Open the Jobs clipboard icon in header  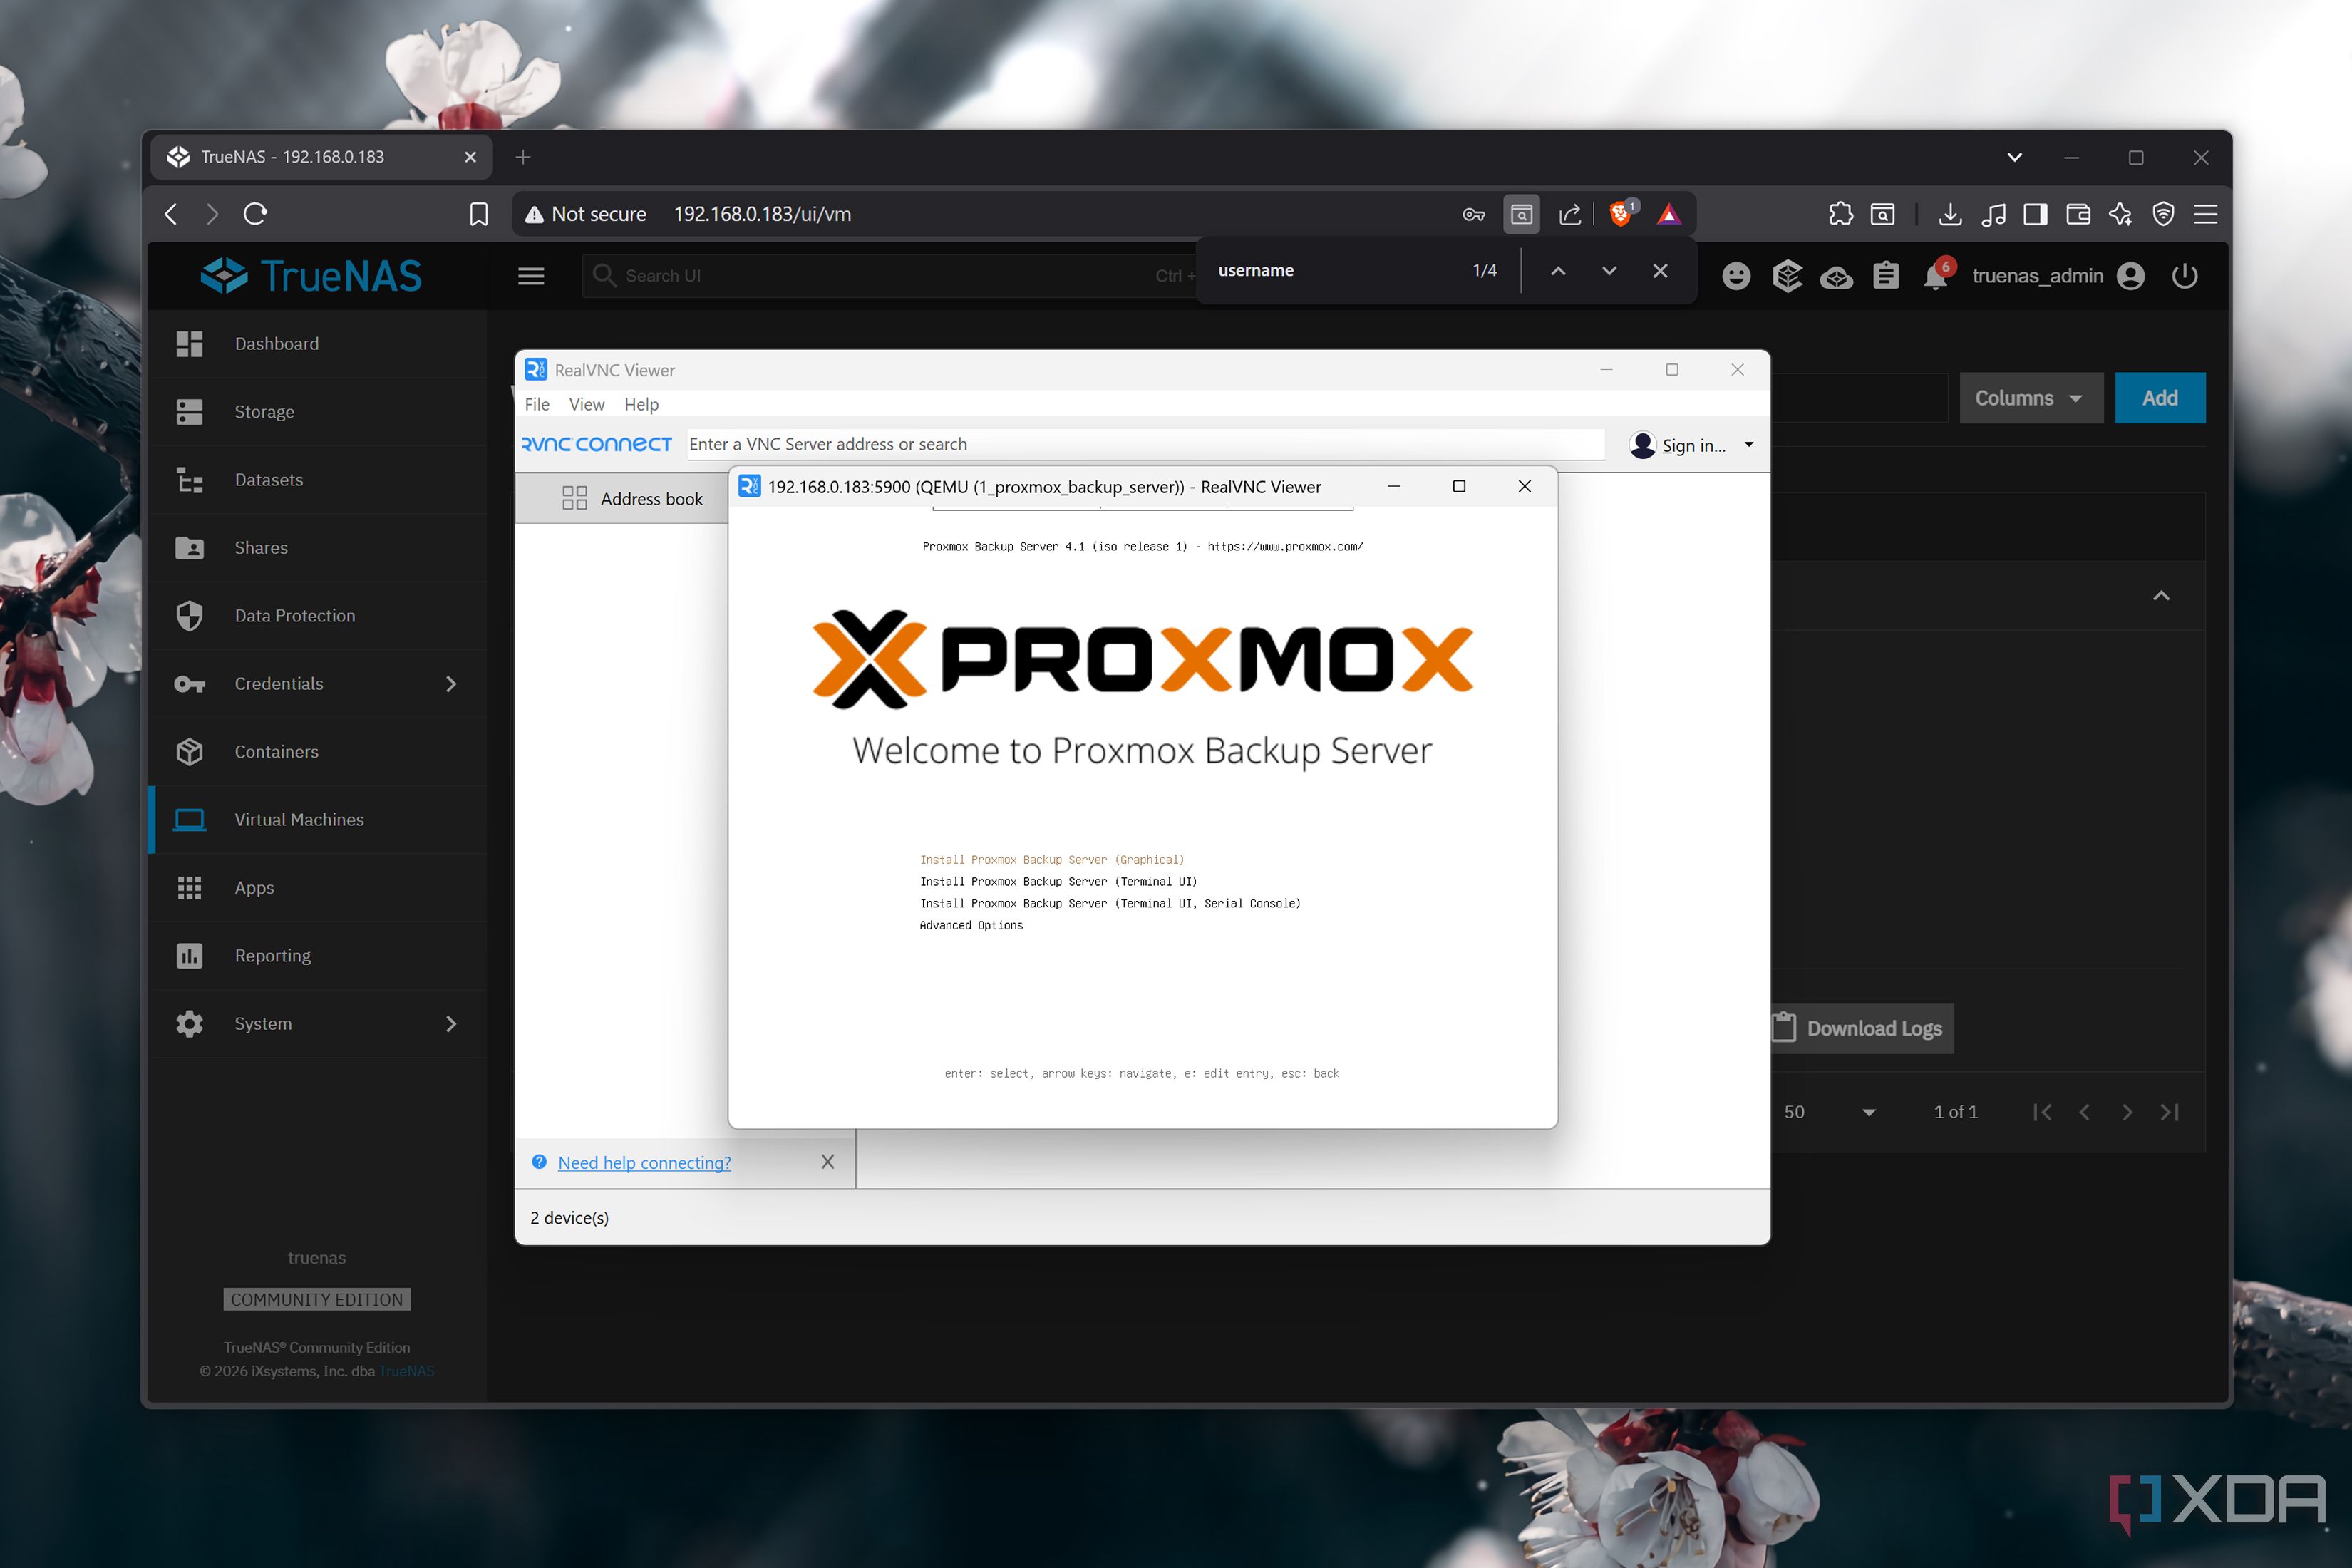1886,276
